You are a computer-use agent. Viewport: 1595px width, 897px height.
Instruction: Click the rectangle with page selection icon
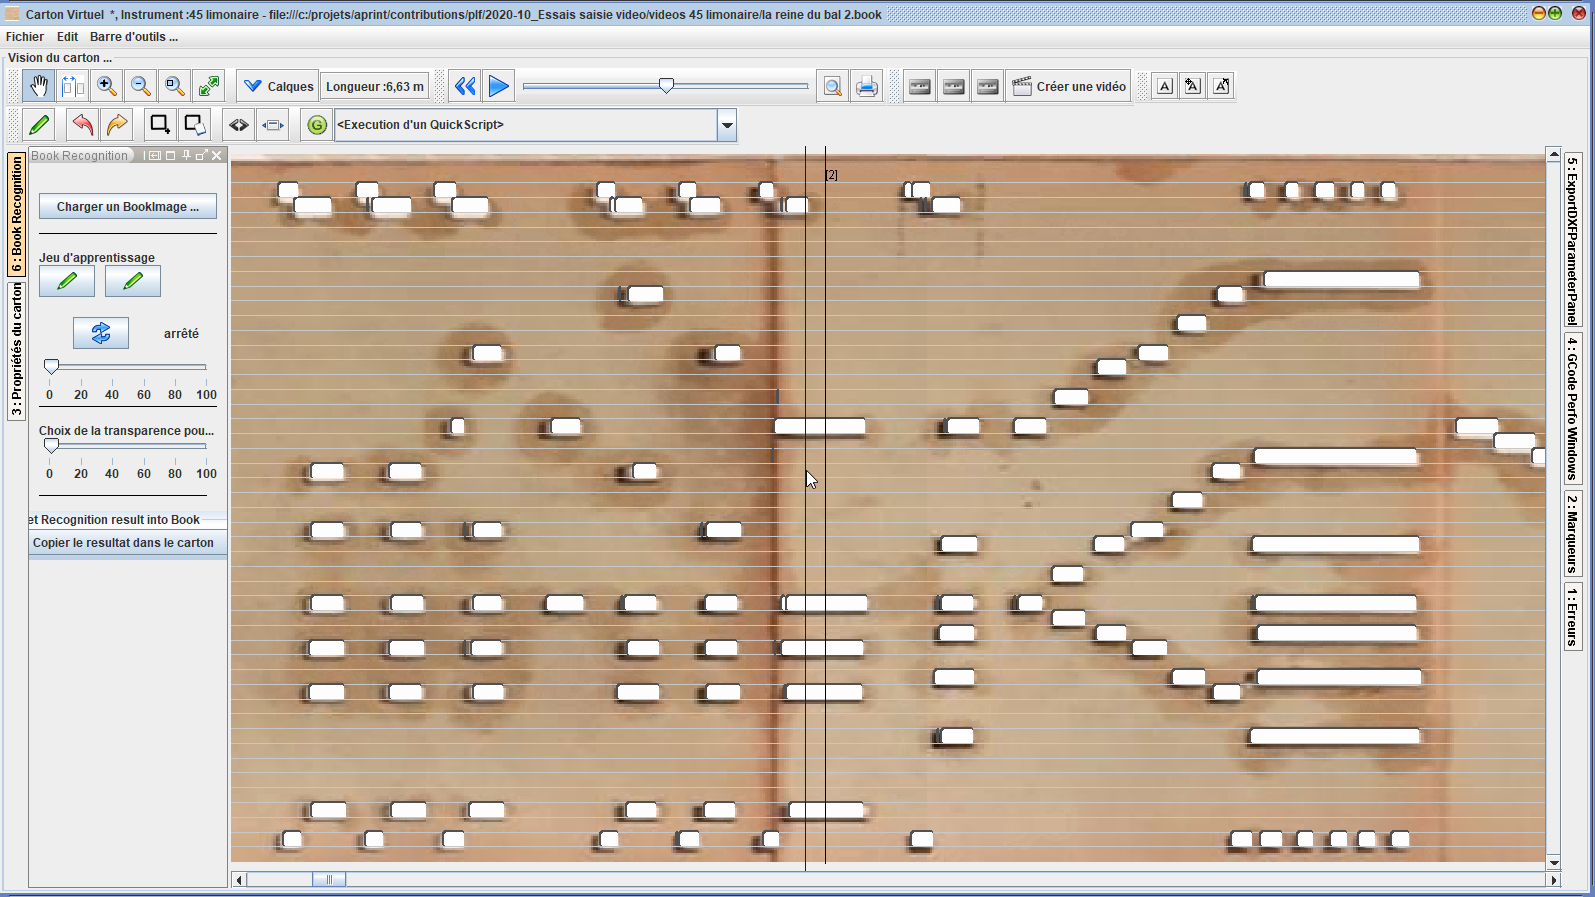tap(194, 125)
